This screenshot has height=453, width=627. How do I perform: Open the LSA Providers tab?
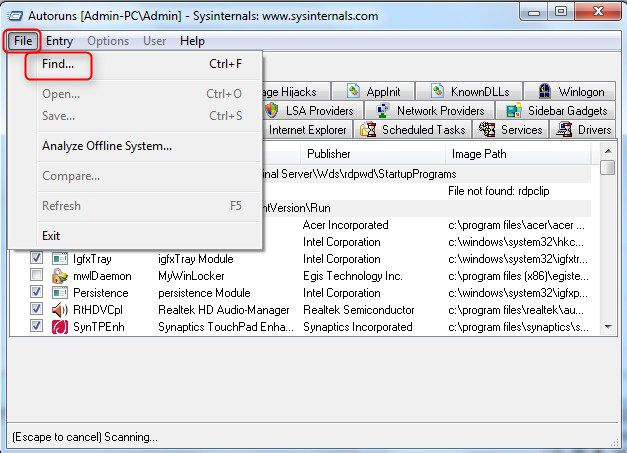pos(312,111)
